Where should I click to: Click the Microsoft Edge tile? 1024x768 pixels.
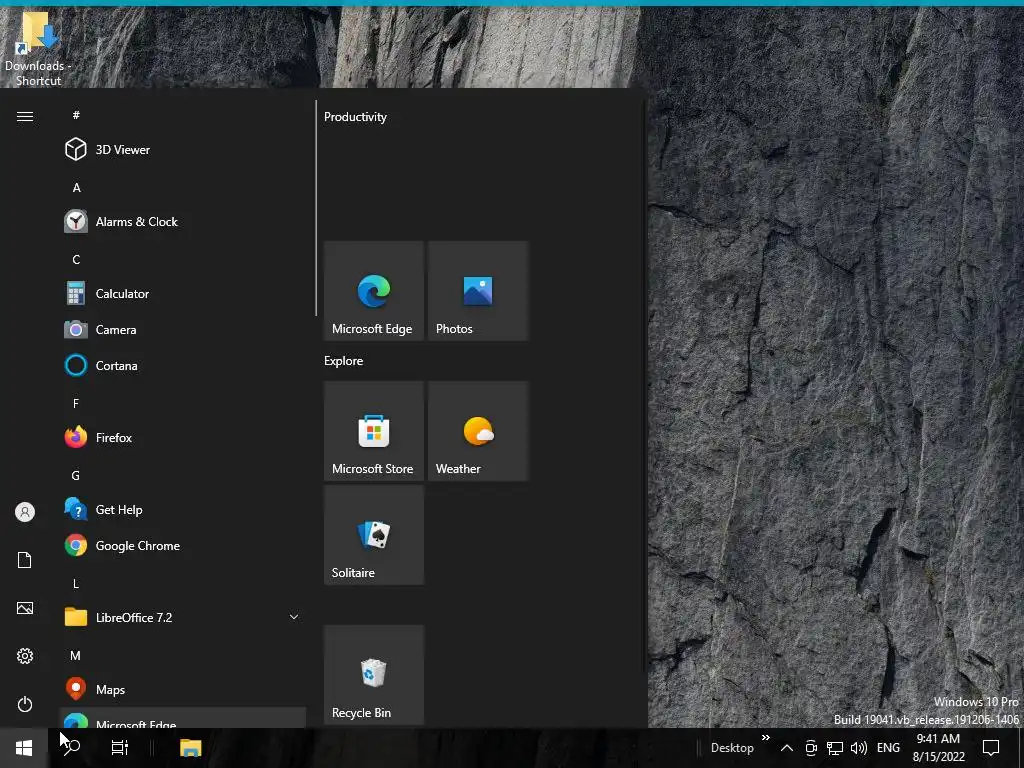374,291
